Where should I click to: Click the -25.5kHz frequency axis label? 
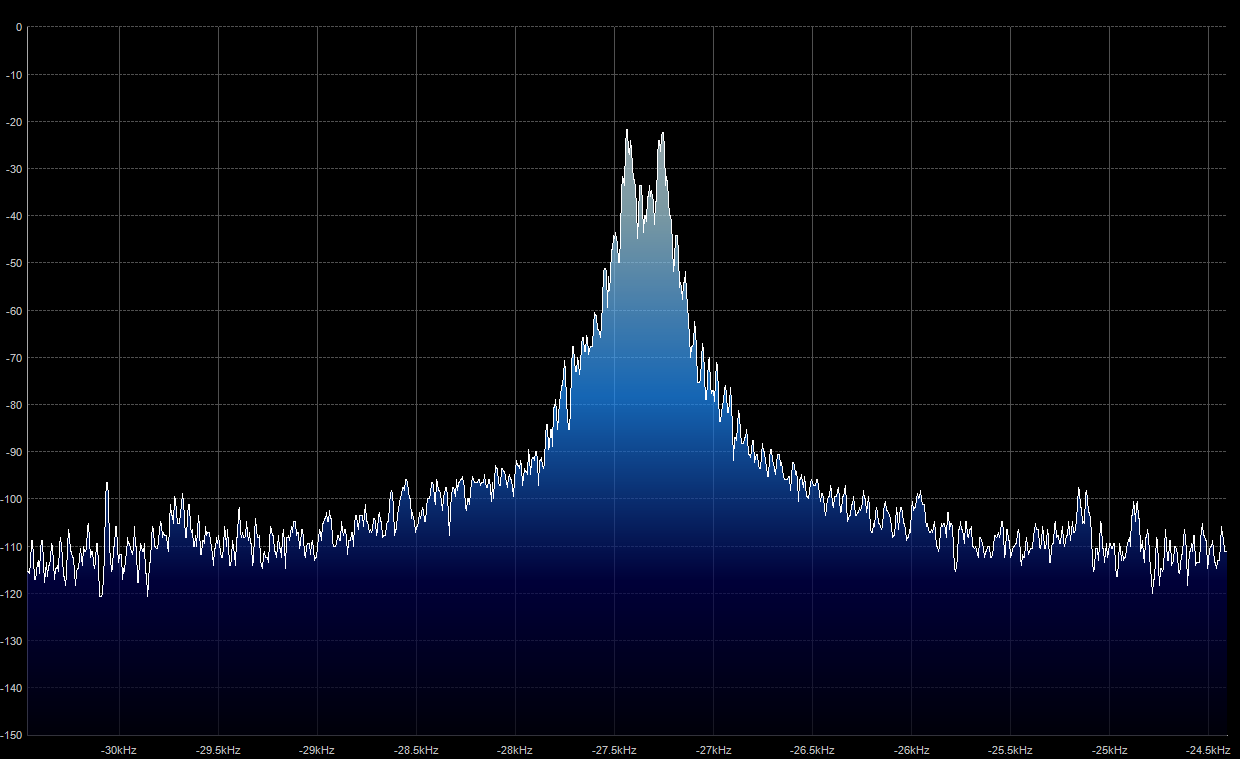(1010, 750)
